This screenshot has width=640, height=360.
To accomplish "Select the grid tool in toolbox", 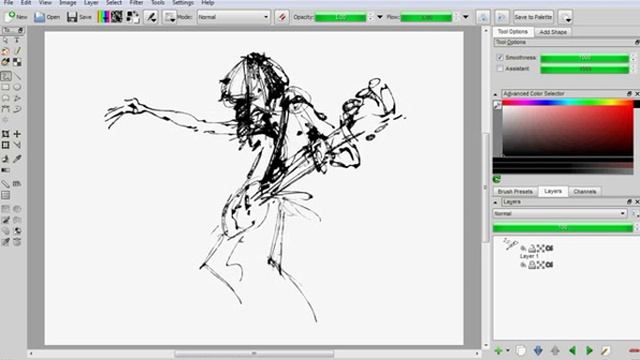I will coord(6,196).
